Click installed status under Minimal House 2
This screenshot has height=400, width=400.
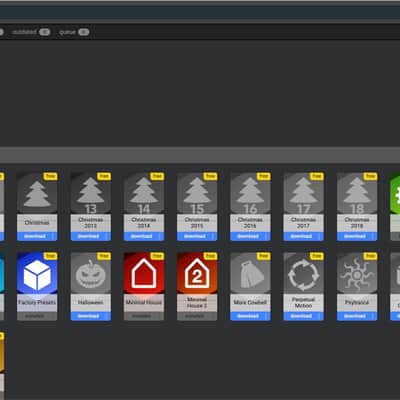click(x=197, y=316)
